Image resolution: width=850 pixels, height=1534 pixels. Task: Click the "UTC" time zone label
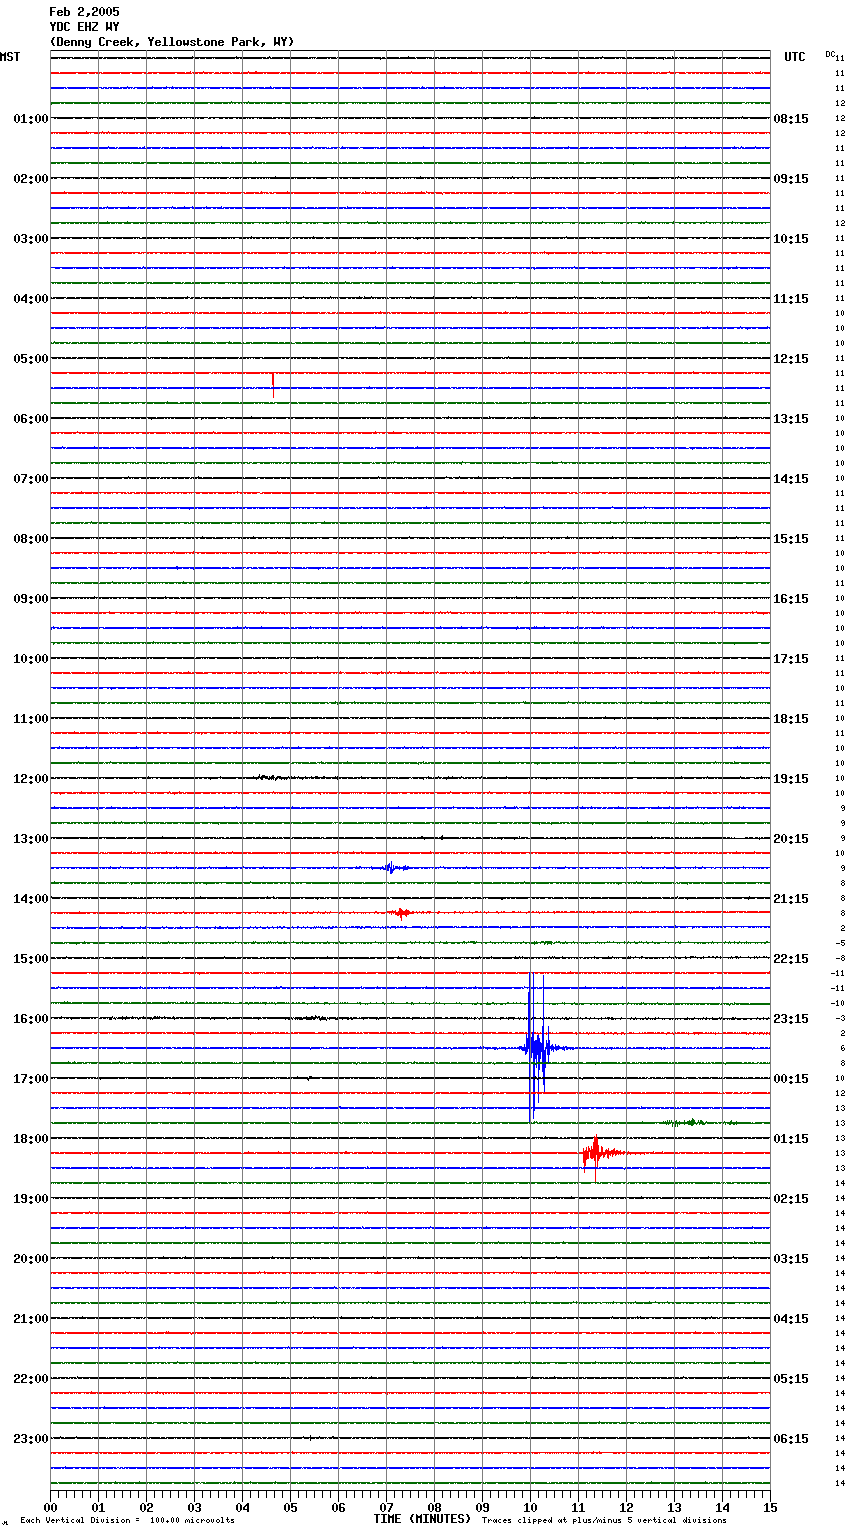pyautogui.click(x=795, y=57)
